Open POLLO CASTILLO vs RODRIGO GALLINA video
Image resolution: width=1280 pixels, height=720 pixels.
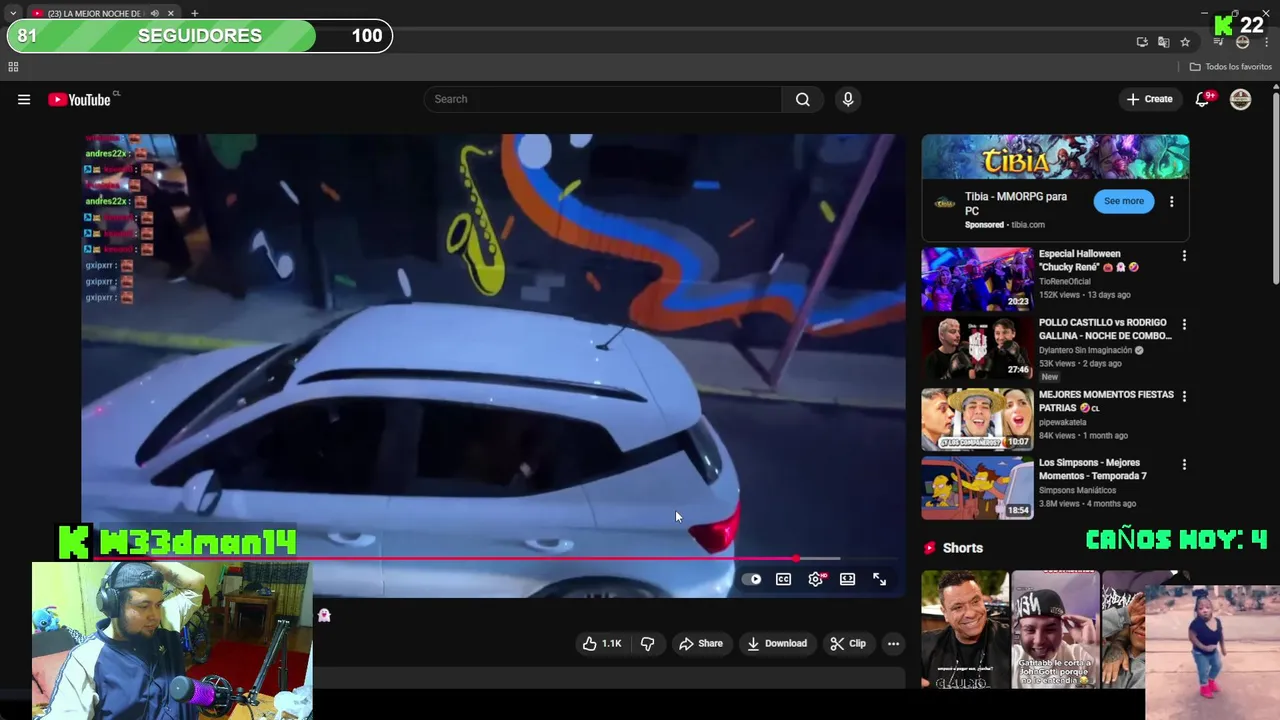point(977,348)
